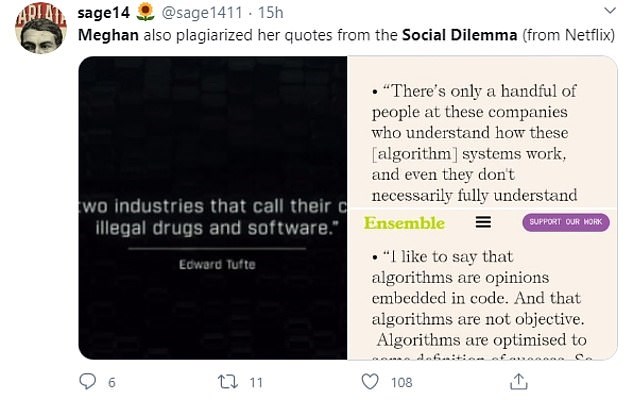The width and height of the screenshot is (633, 400).
Task: Open the 15h timestamp link
Action: [268, 12]
